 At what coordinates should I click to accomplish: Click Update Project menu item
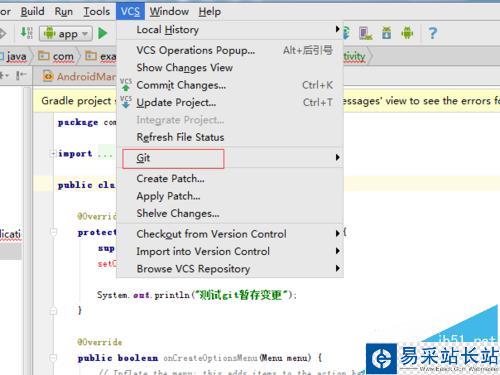(x=230, y=102)
